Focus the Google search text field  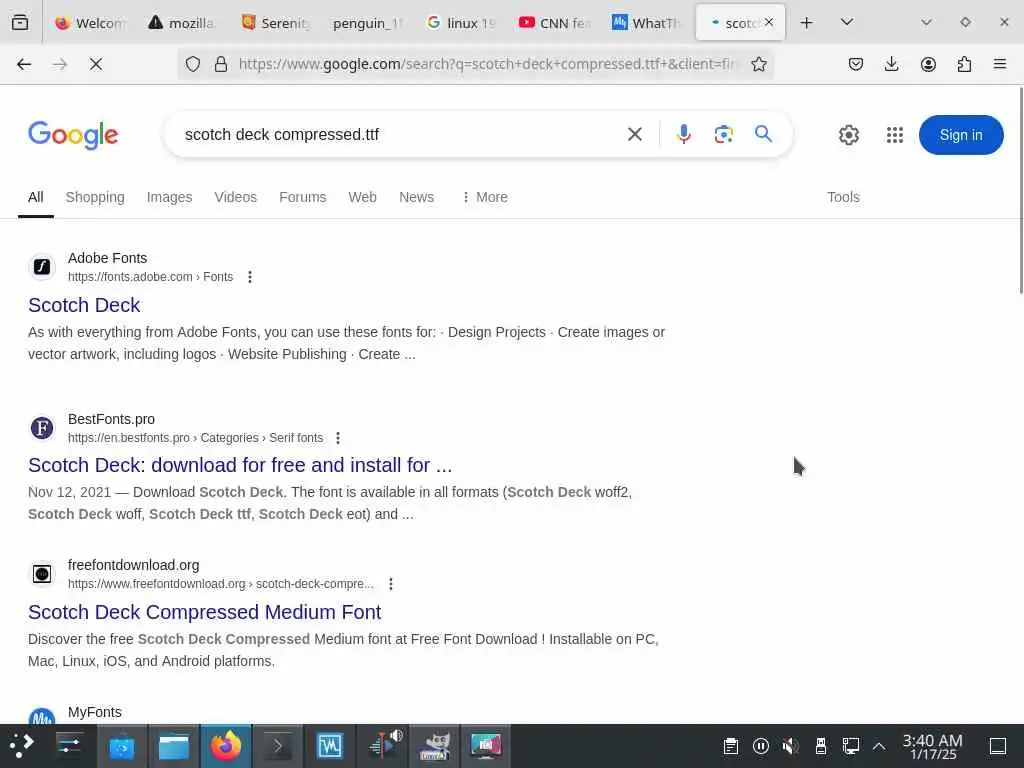[x=398, y=135]
